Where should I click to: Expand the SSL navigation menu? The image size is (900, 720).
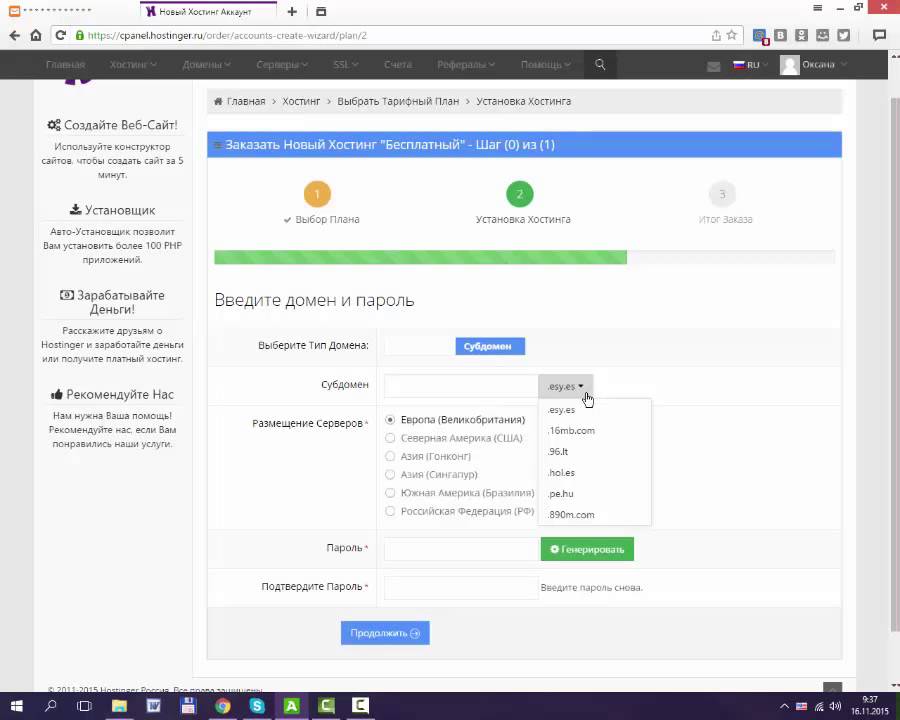pyautogui.click(x=346, y=64)
